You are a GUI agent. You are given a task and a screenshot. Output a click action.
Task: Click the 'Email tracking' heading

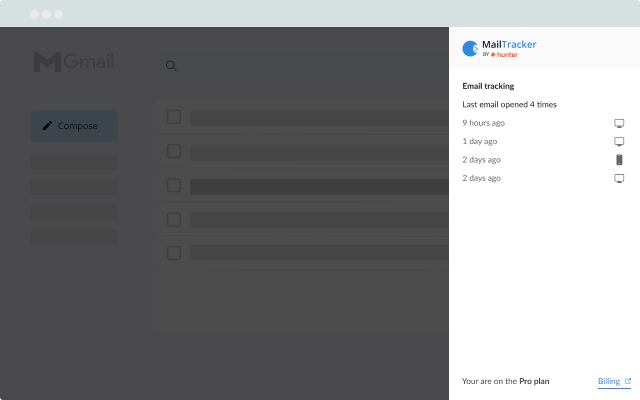click(x=488, y=86)
